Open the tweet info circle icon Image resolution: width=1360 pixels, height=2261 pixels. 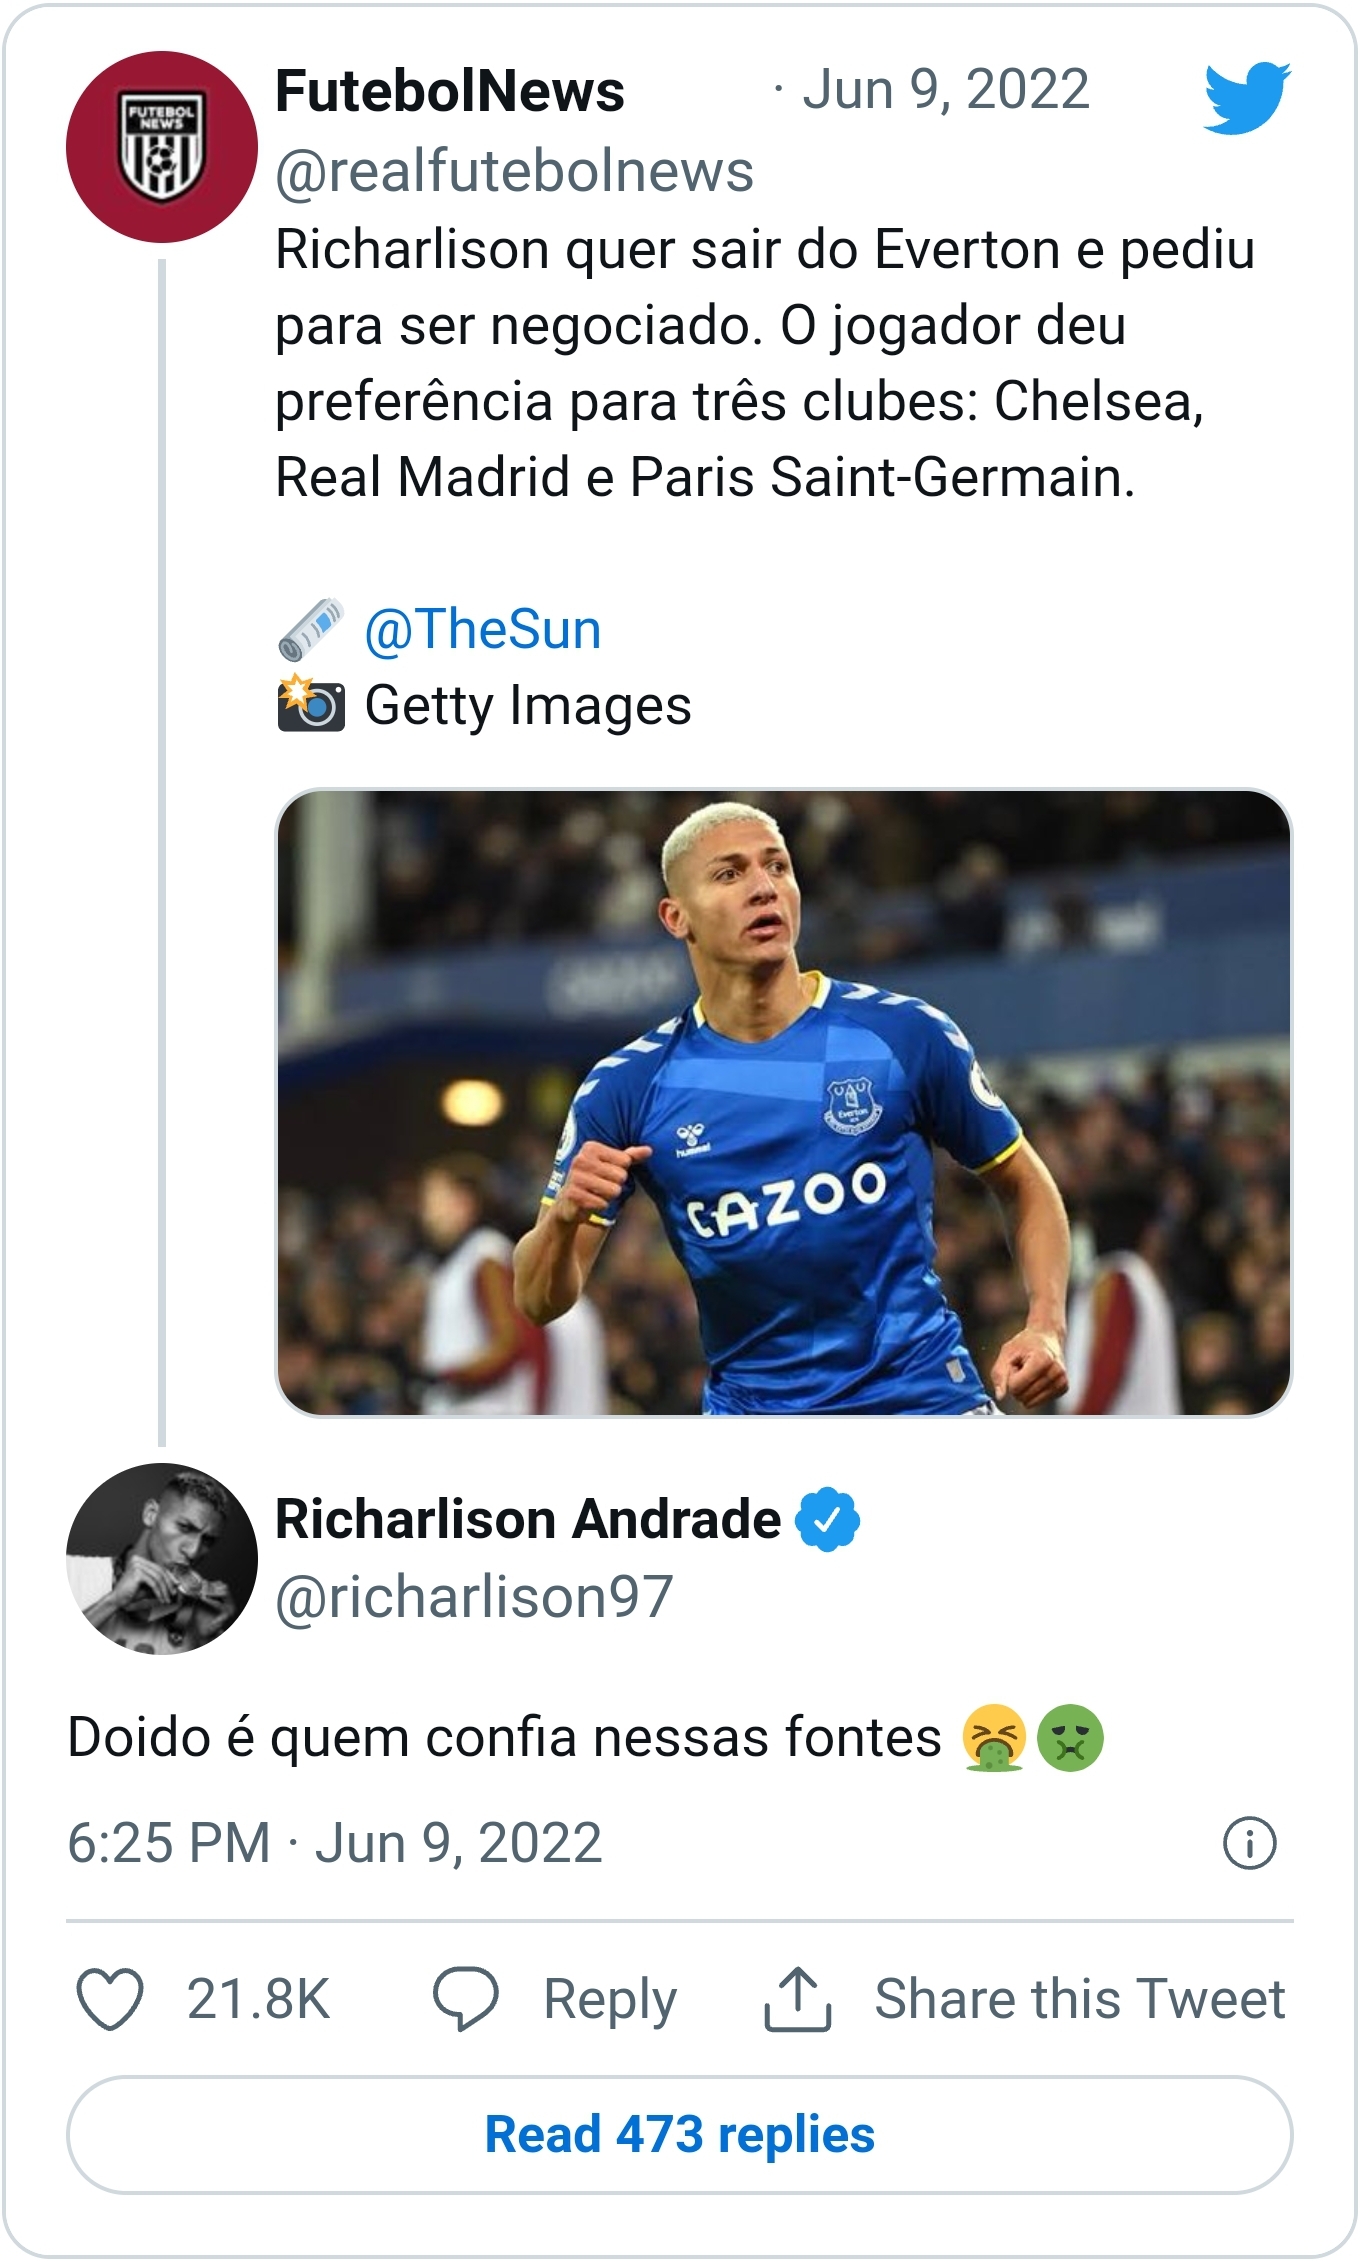point(1249,1843)
